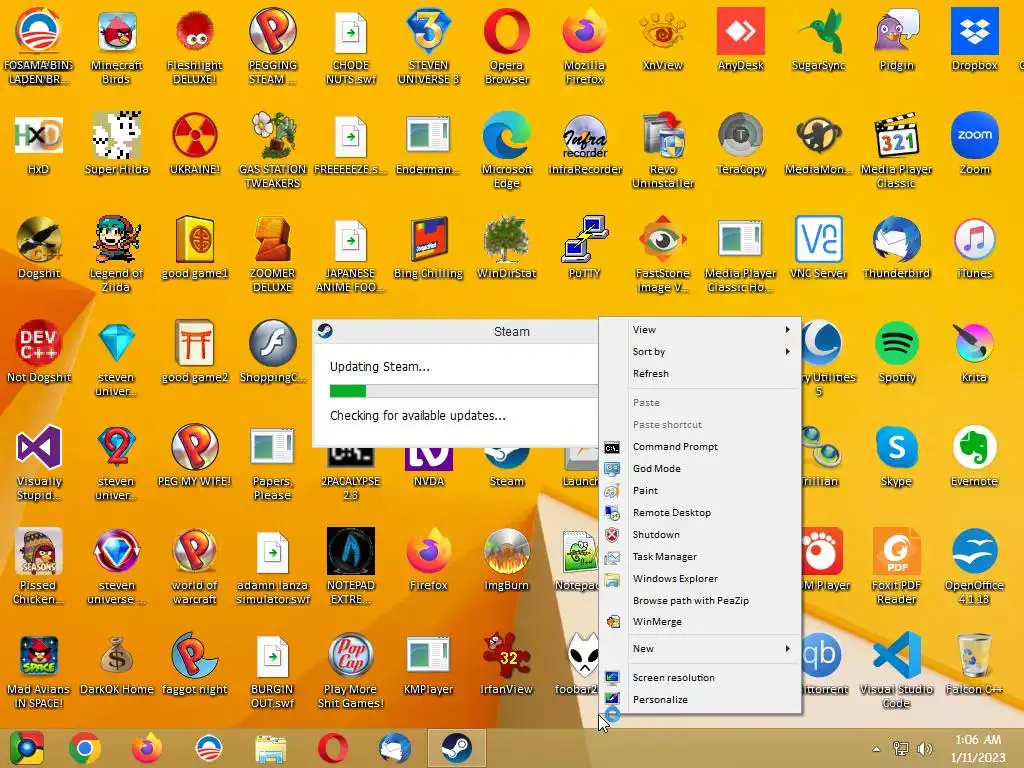
Task: Open Revo Uninstaller icon
Action: tap(663, 150)
